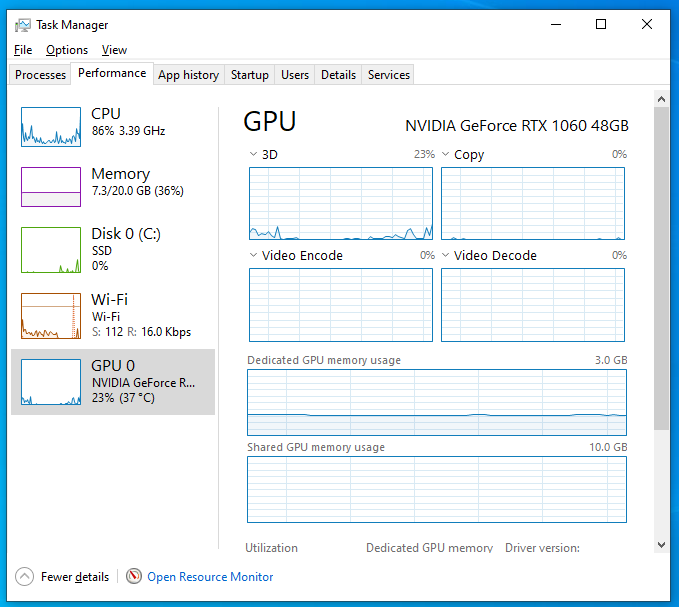Click the Driver version label

[x=542, y=548]
